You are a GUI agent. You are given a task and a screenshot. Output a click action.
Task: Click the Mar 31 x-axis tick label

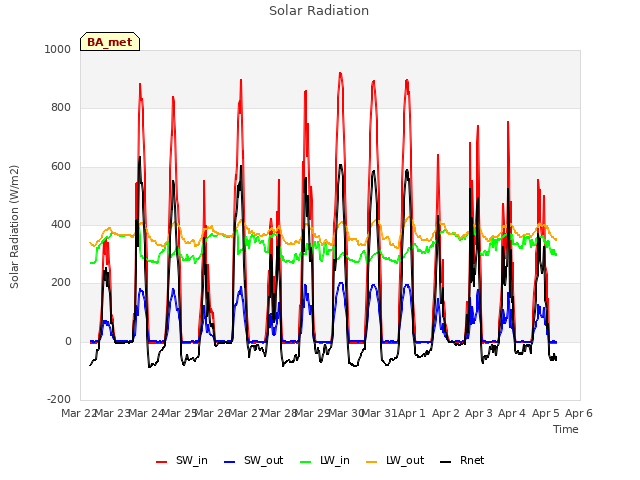(379, 413)
